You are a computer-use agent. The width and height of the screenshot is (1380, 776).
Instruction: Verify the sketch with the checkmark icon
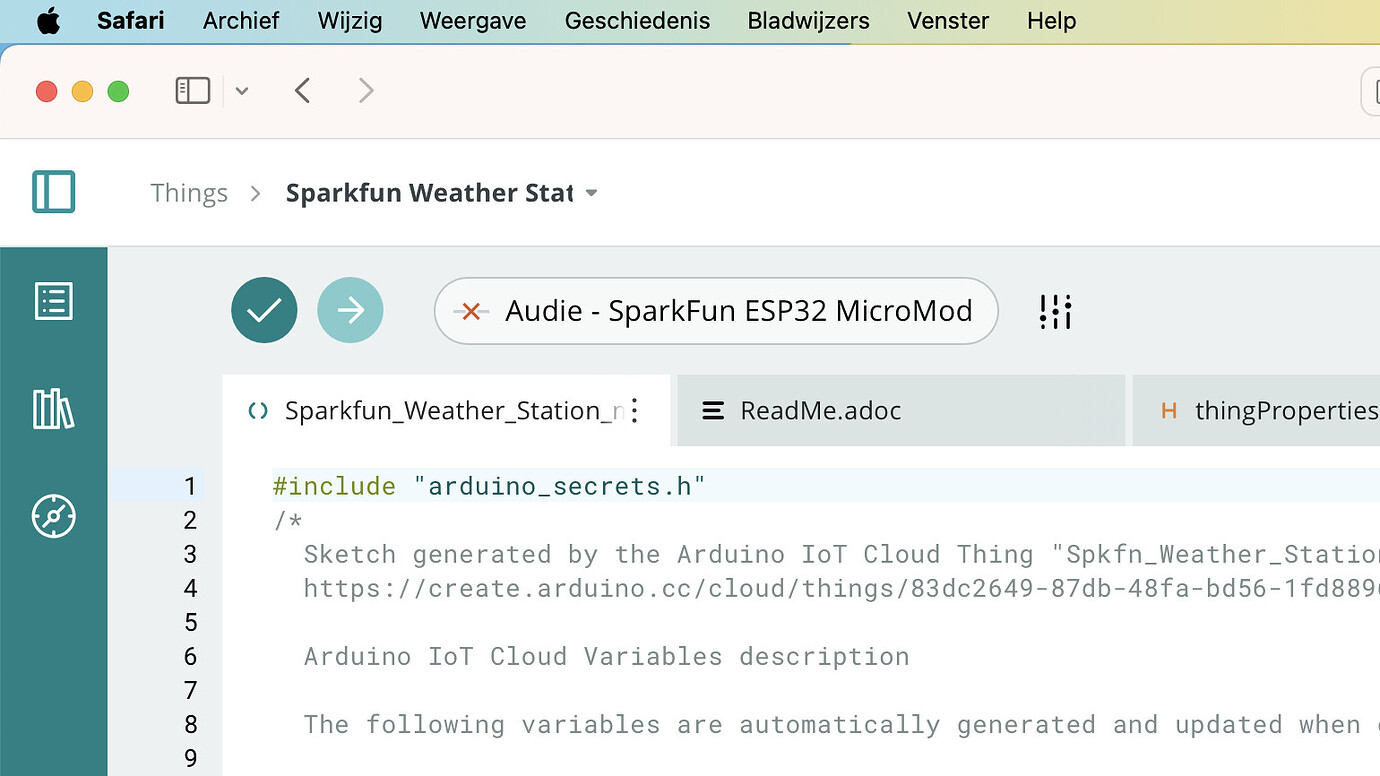[x=264, y=310]
